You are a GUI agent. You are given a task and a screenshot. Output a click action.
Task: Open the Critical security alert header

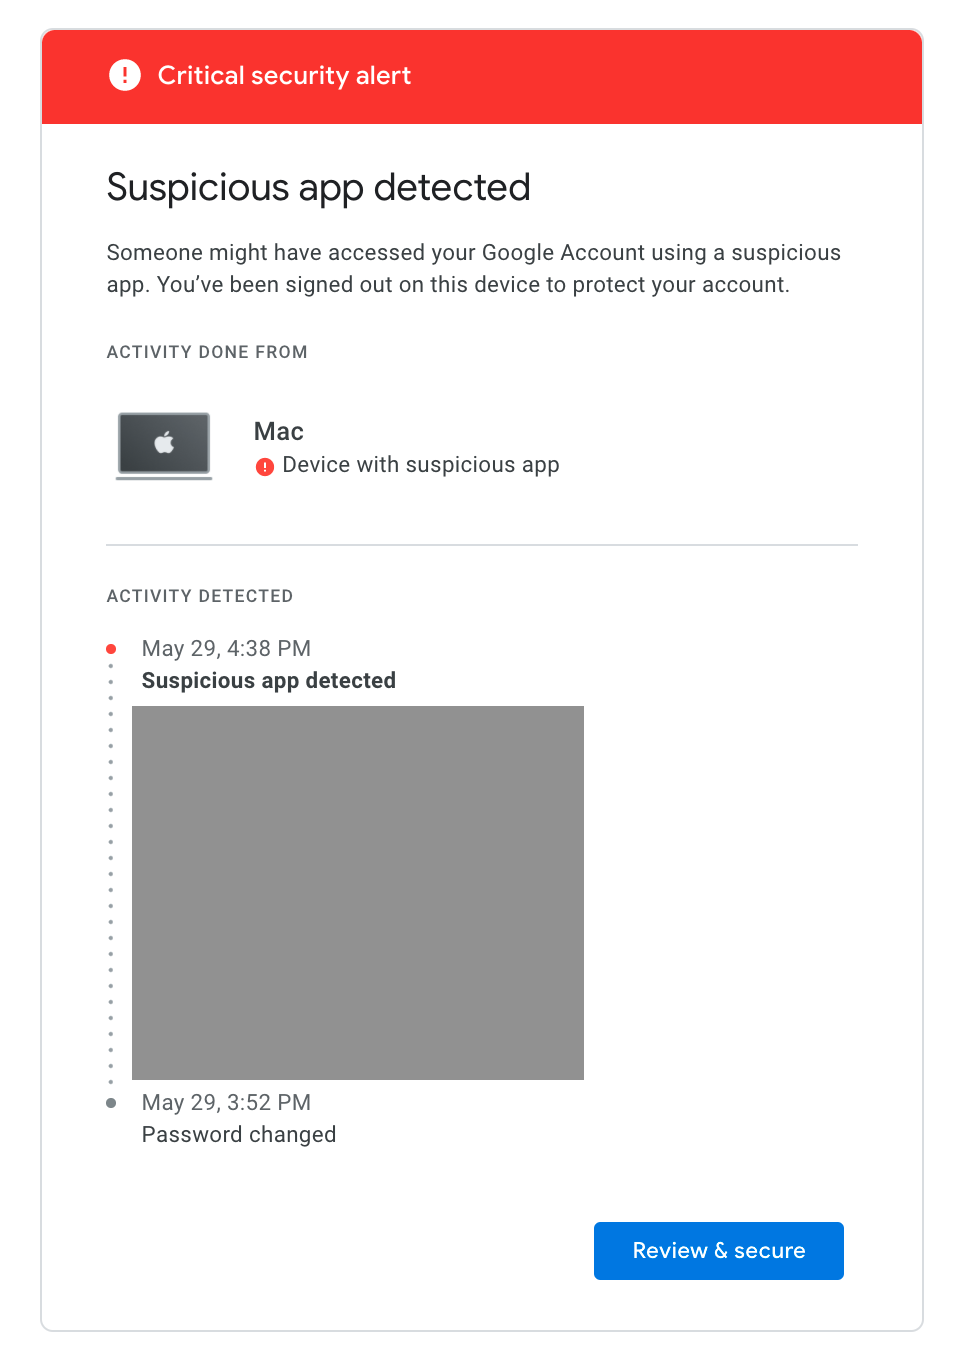284,75
